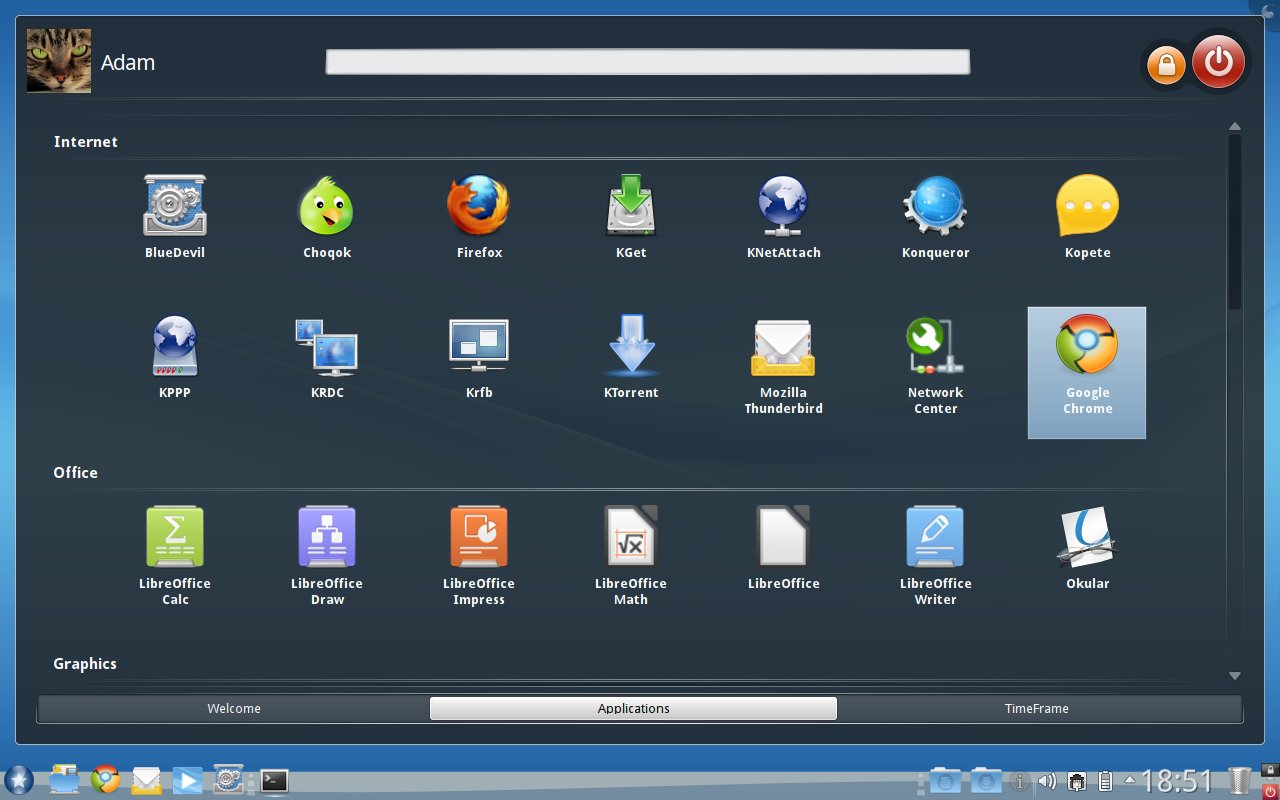1280x800 pixels.
Task: Open the mail client from the taskbar
Action: [x=147, y=779]
